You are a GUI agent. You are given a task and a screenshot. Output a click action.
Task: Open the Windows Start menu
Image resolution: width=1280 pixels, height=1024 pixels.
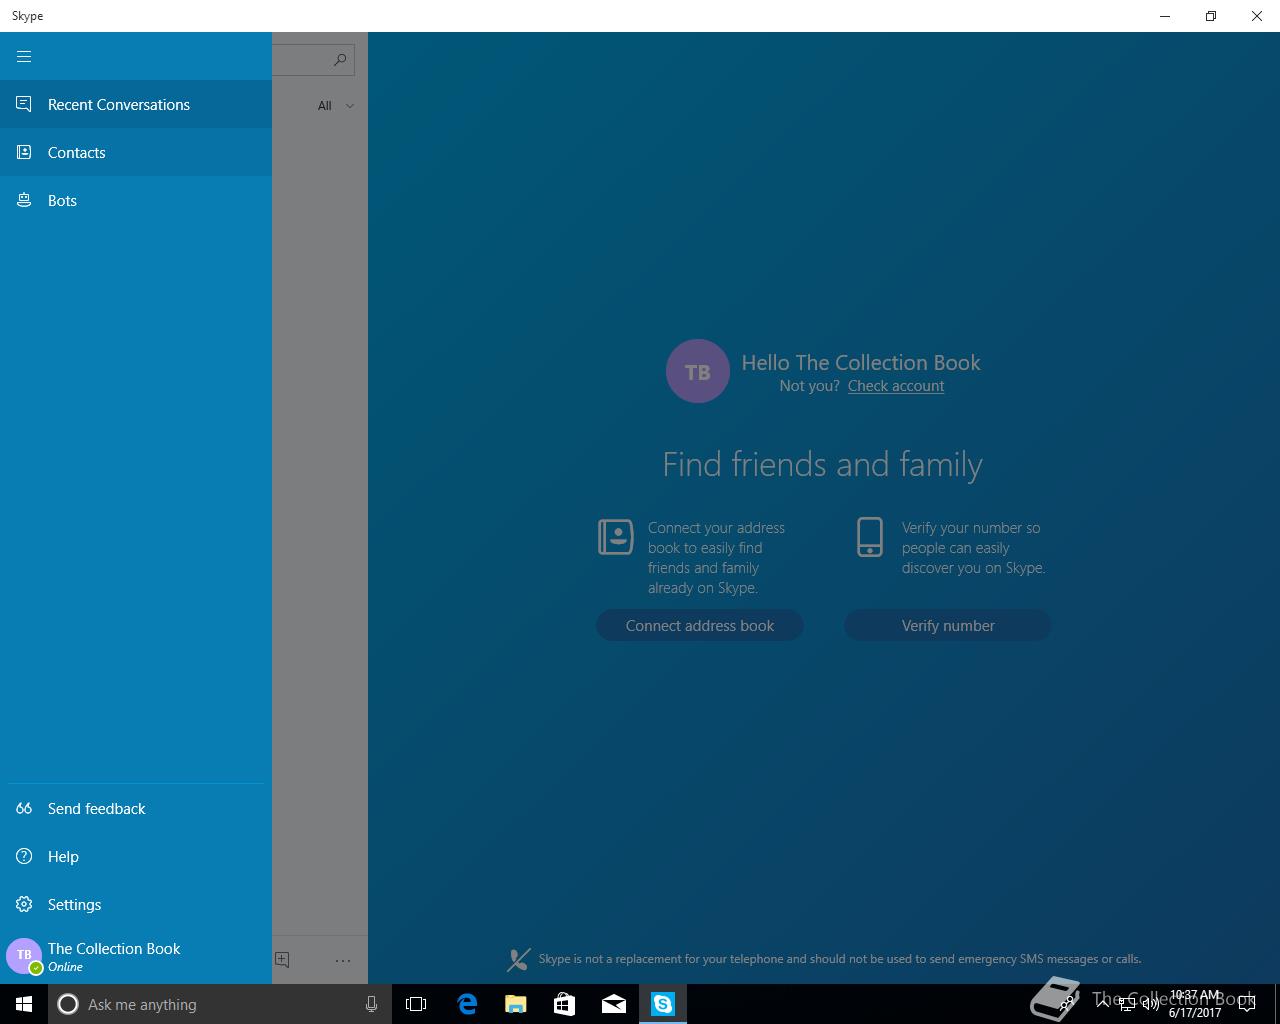click(24, 1004)
